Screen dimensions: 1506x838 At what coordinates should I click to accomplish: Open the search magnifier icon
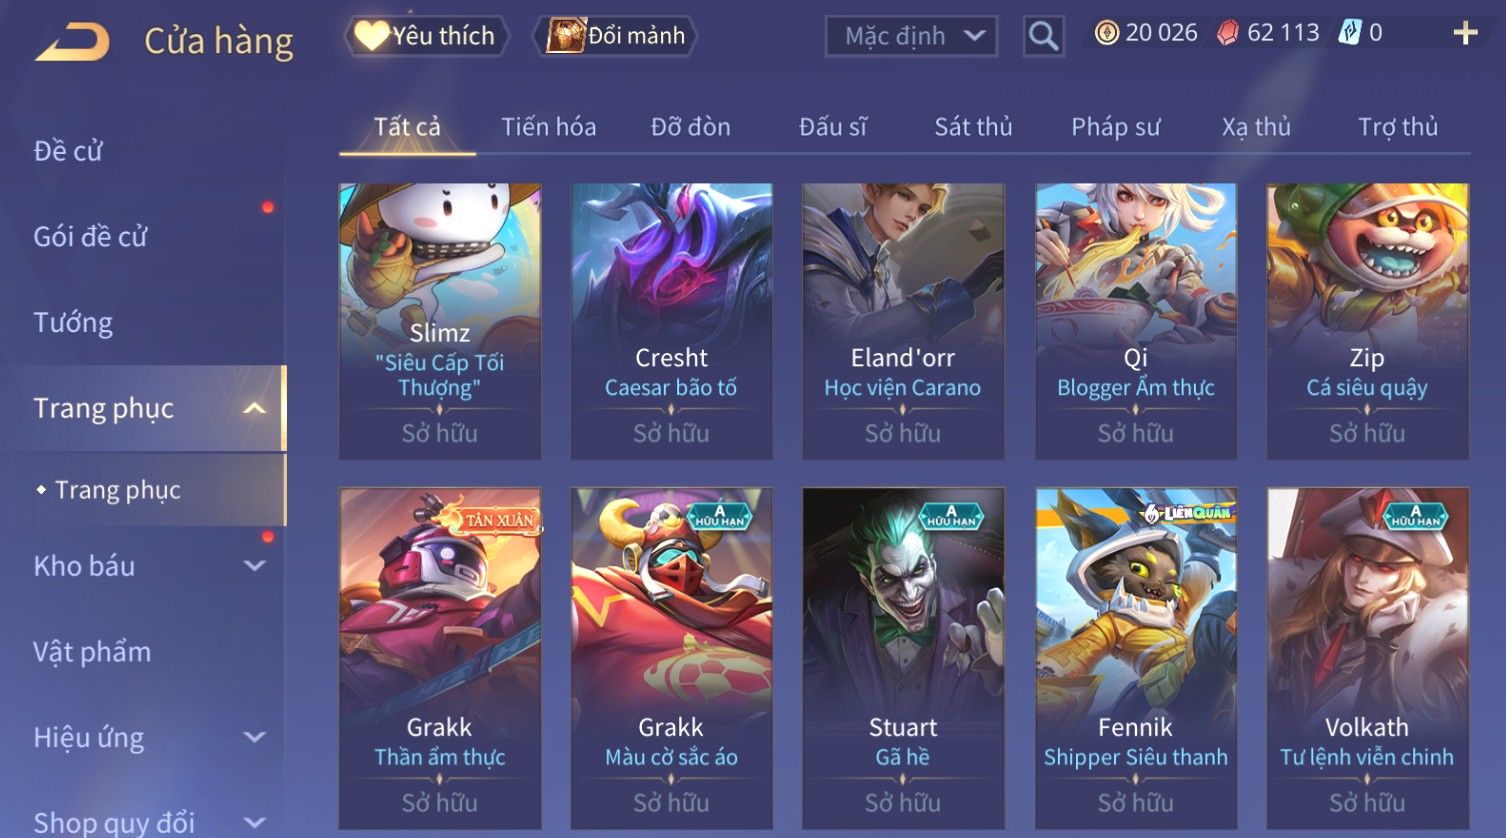point(1043,37)
